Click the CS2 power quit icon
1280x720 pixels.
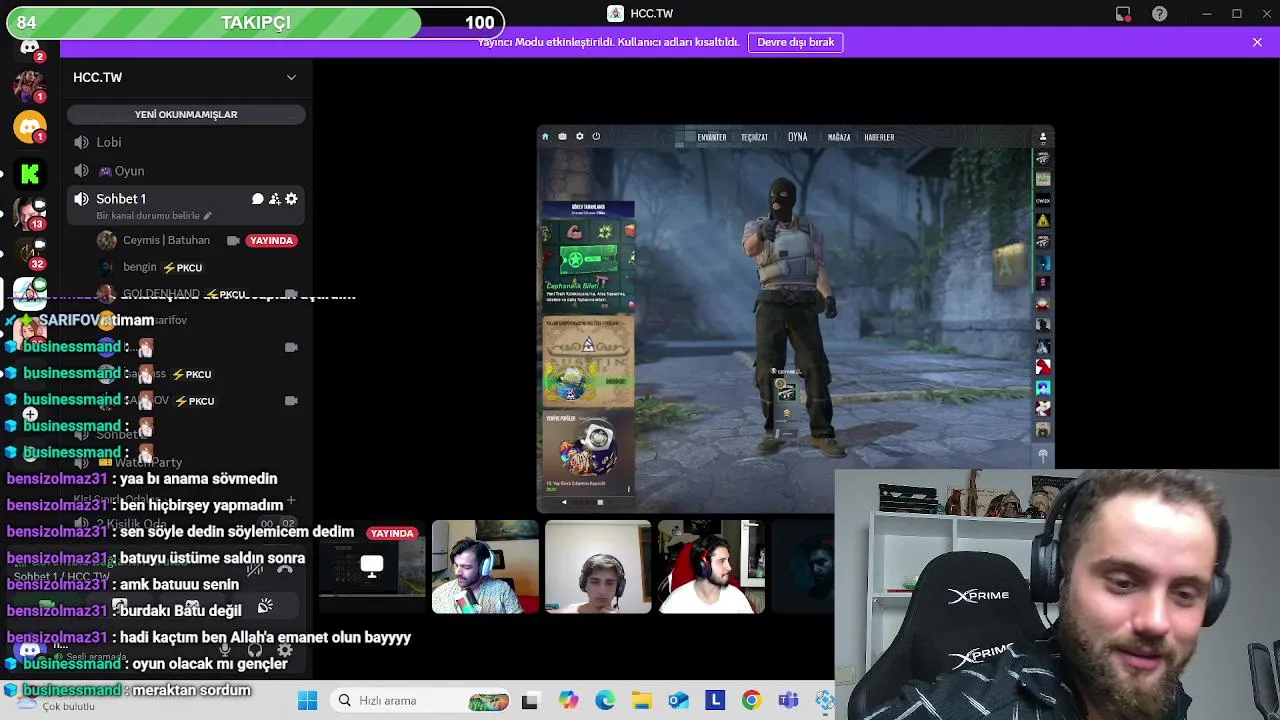click(x=596, y=137)
